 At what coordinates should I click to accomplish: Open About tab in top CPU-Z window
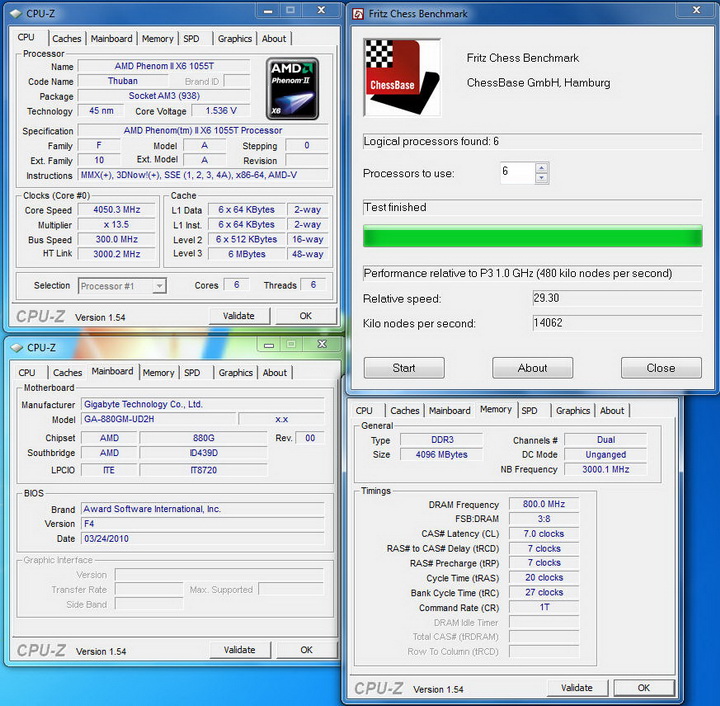pos(274,39)
